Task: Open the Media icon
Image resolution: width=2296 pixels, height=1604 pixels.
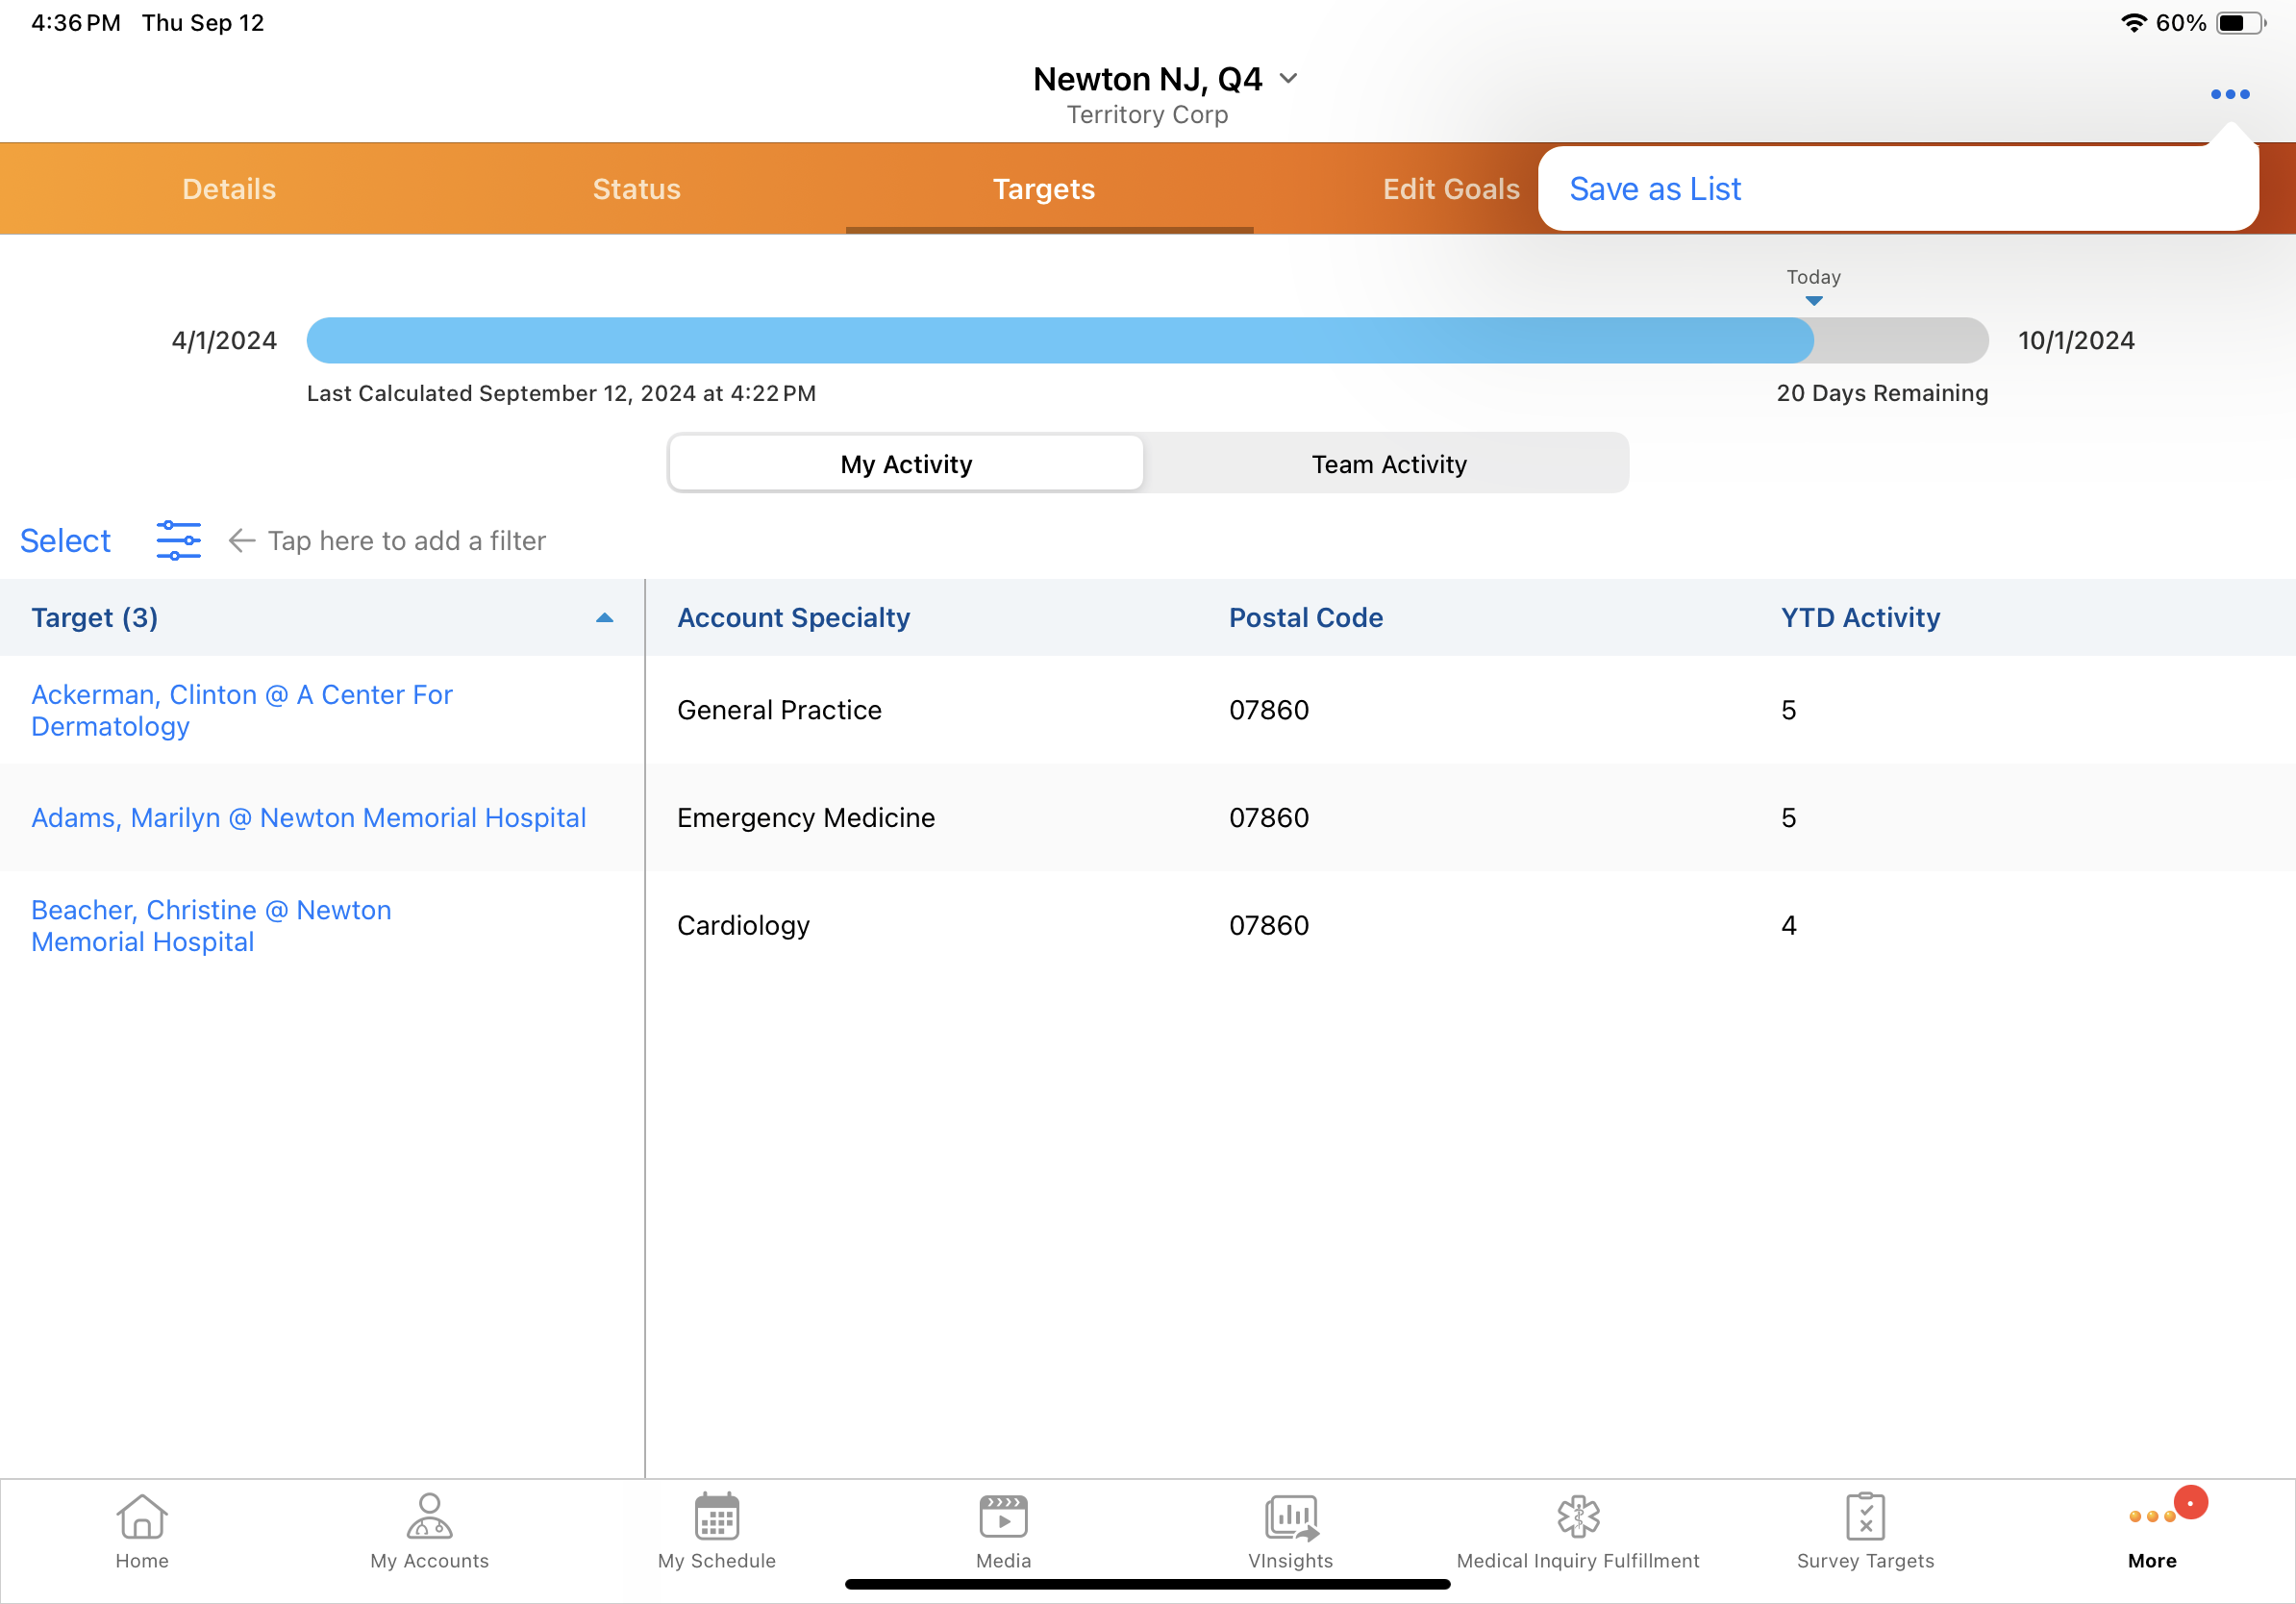Action: 1003,1516
